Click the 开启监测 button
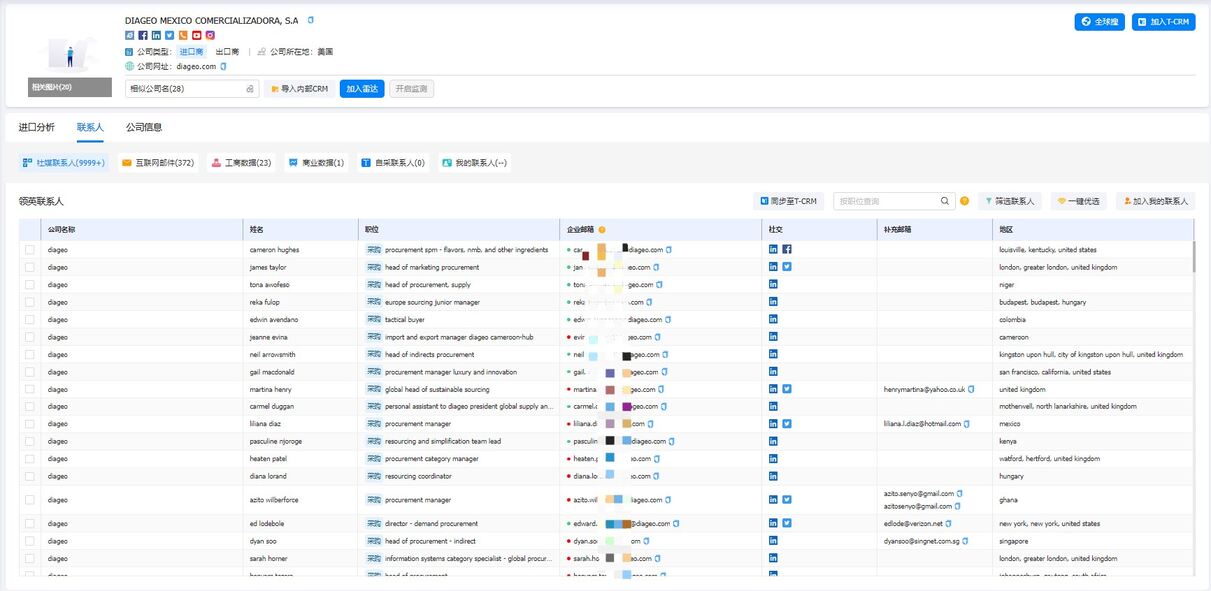The image size is (1211, 591). pos(412,89)
